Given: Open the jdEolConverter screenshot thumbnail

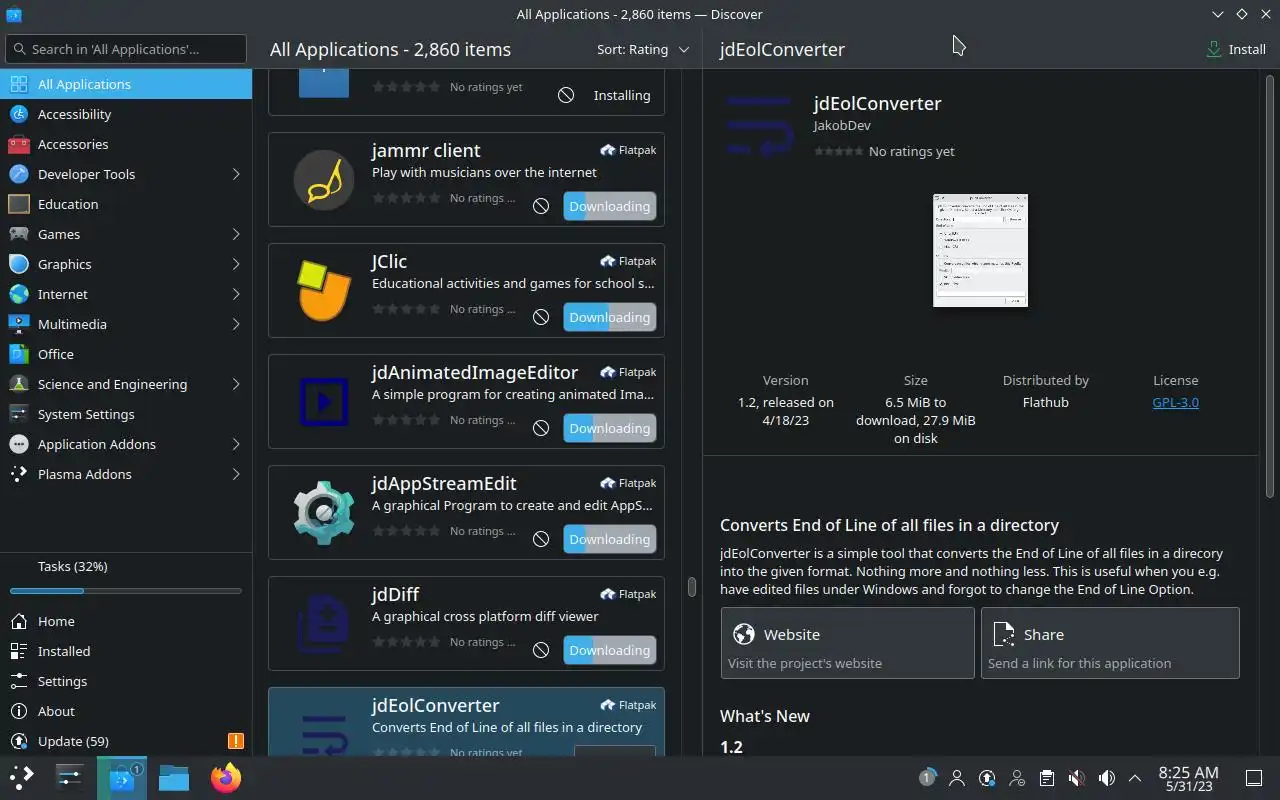Looking at the screenshot, I should tap(980, 250).
